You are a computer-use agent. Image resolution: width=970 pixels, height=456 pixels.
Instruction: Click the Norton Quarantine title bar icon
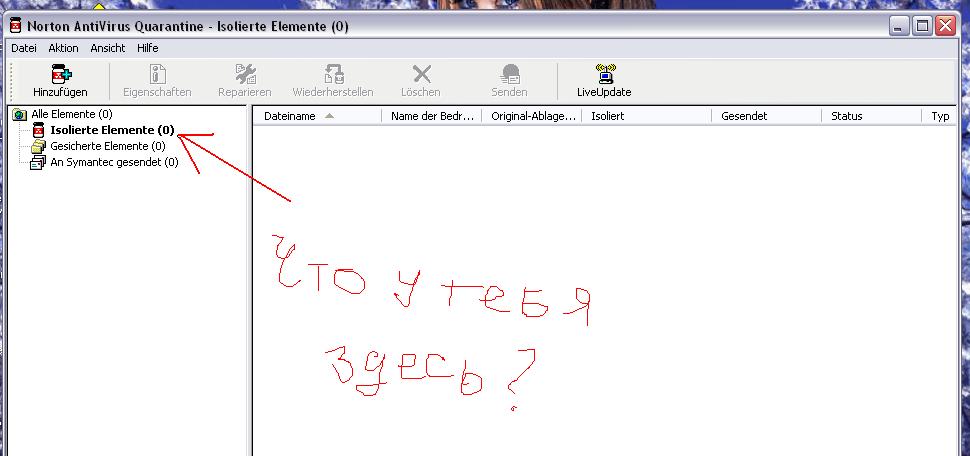pyautogui.click(x=15, y=27)
